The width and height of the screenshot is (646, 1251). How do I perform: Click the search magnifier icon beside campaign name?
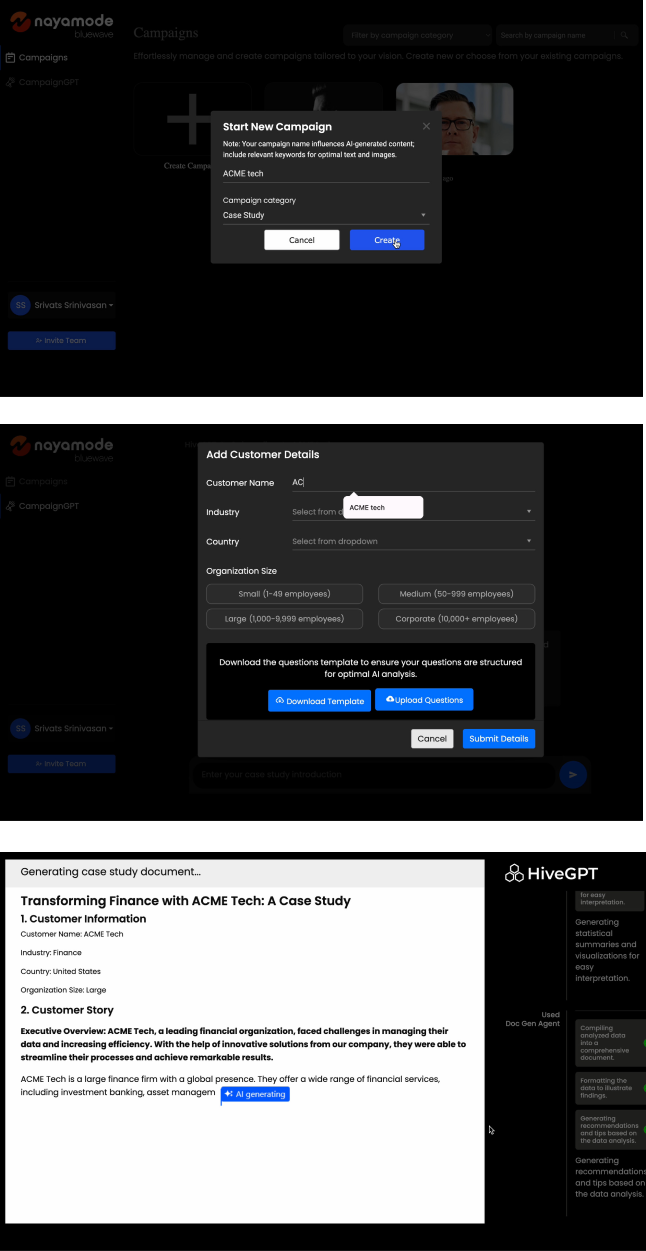625,36
